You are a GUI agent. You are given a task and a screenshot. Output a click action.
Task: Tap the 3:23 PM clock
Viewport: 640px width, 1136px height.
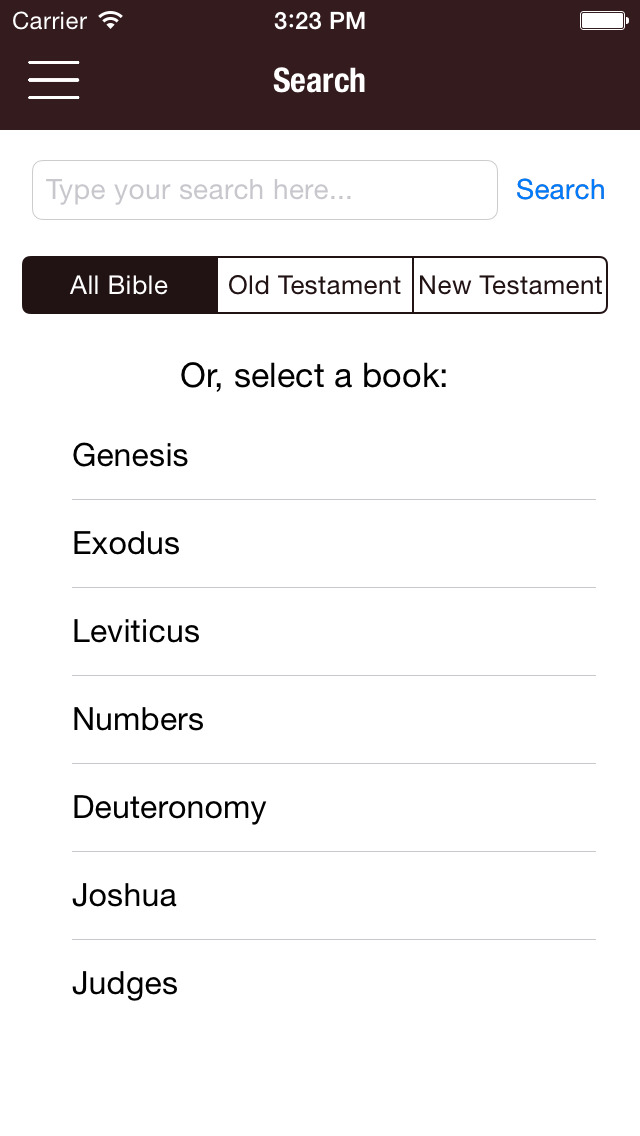tap(319, 20)
